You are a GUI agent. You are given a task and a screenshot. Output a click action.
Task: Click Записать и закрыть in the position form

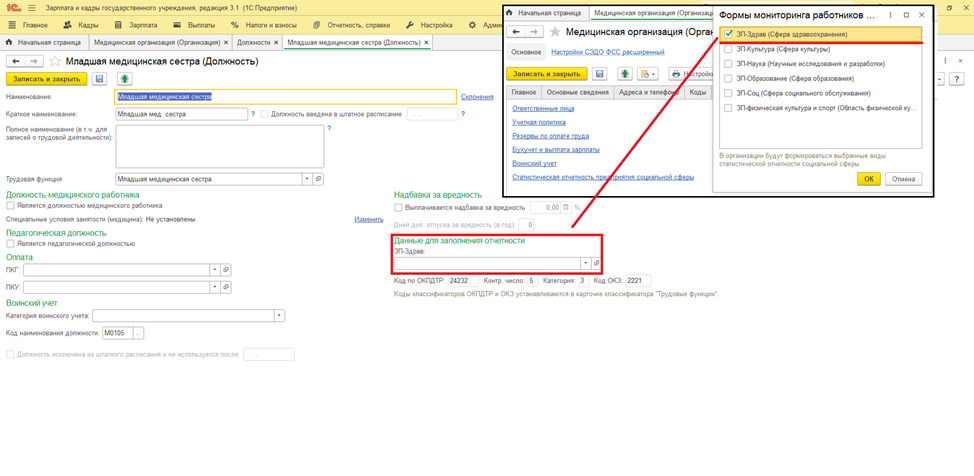click(x=47, y=79)
